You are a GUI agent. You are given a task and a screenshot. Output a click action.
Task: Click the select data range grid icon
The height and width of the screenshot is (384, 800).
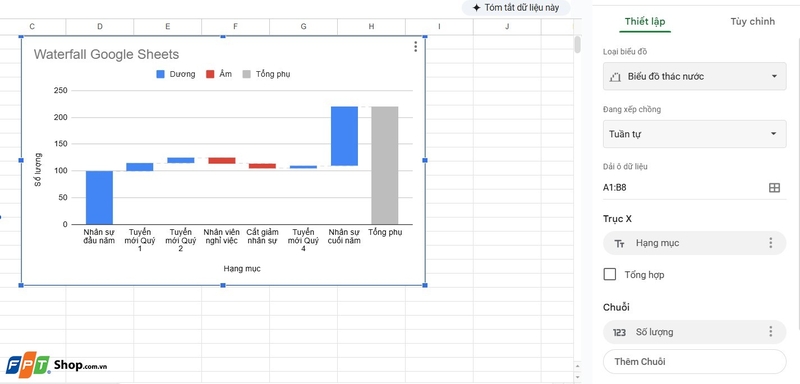click(x=774, y=188)
